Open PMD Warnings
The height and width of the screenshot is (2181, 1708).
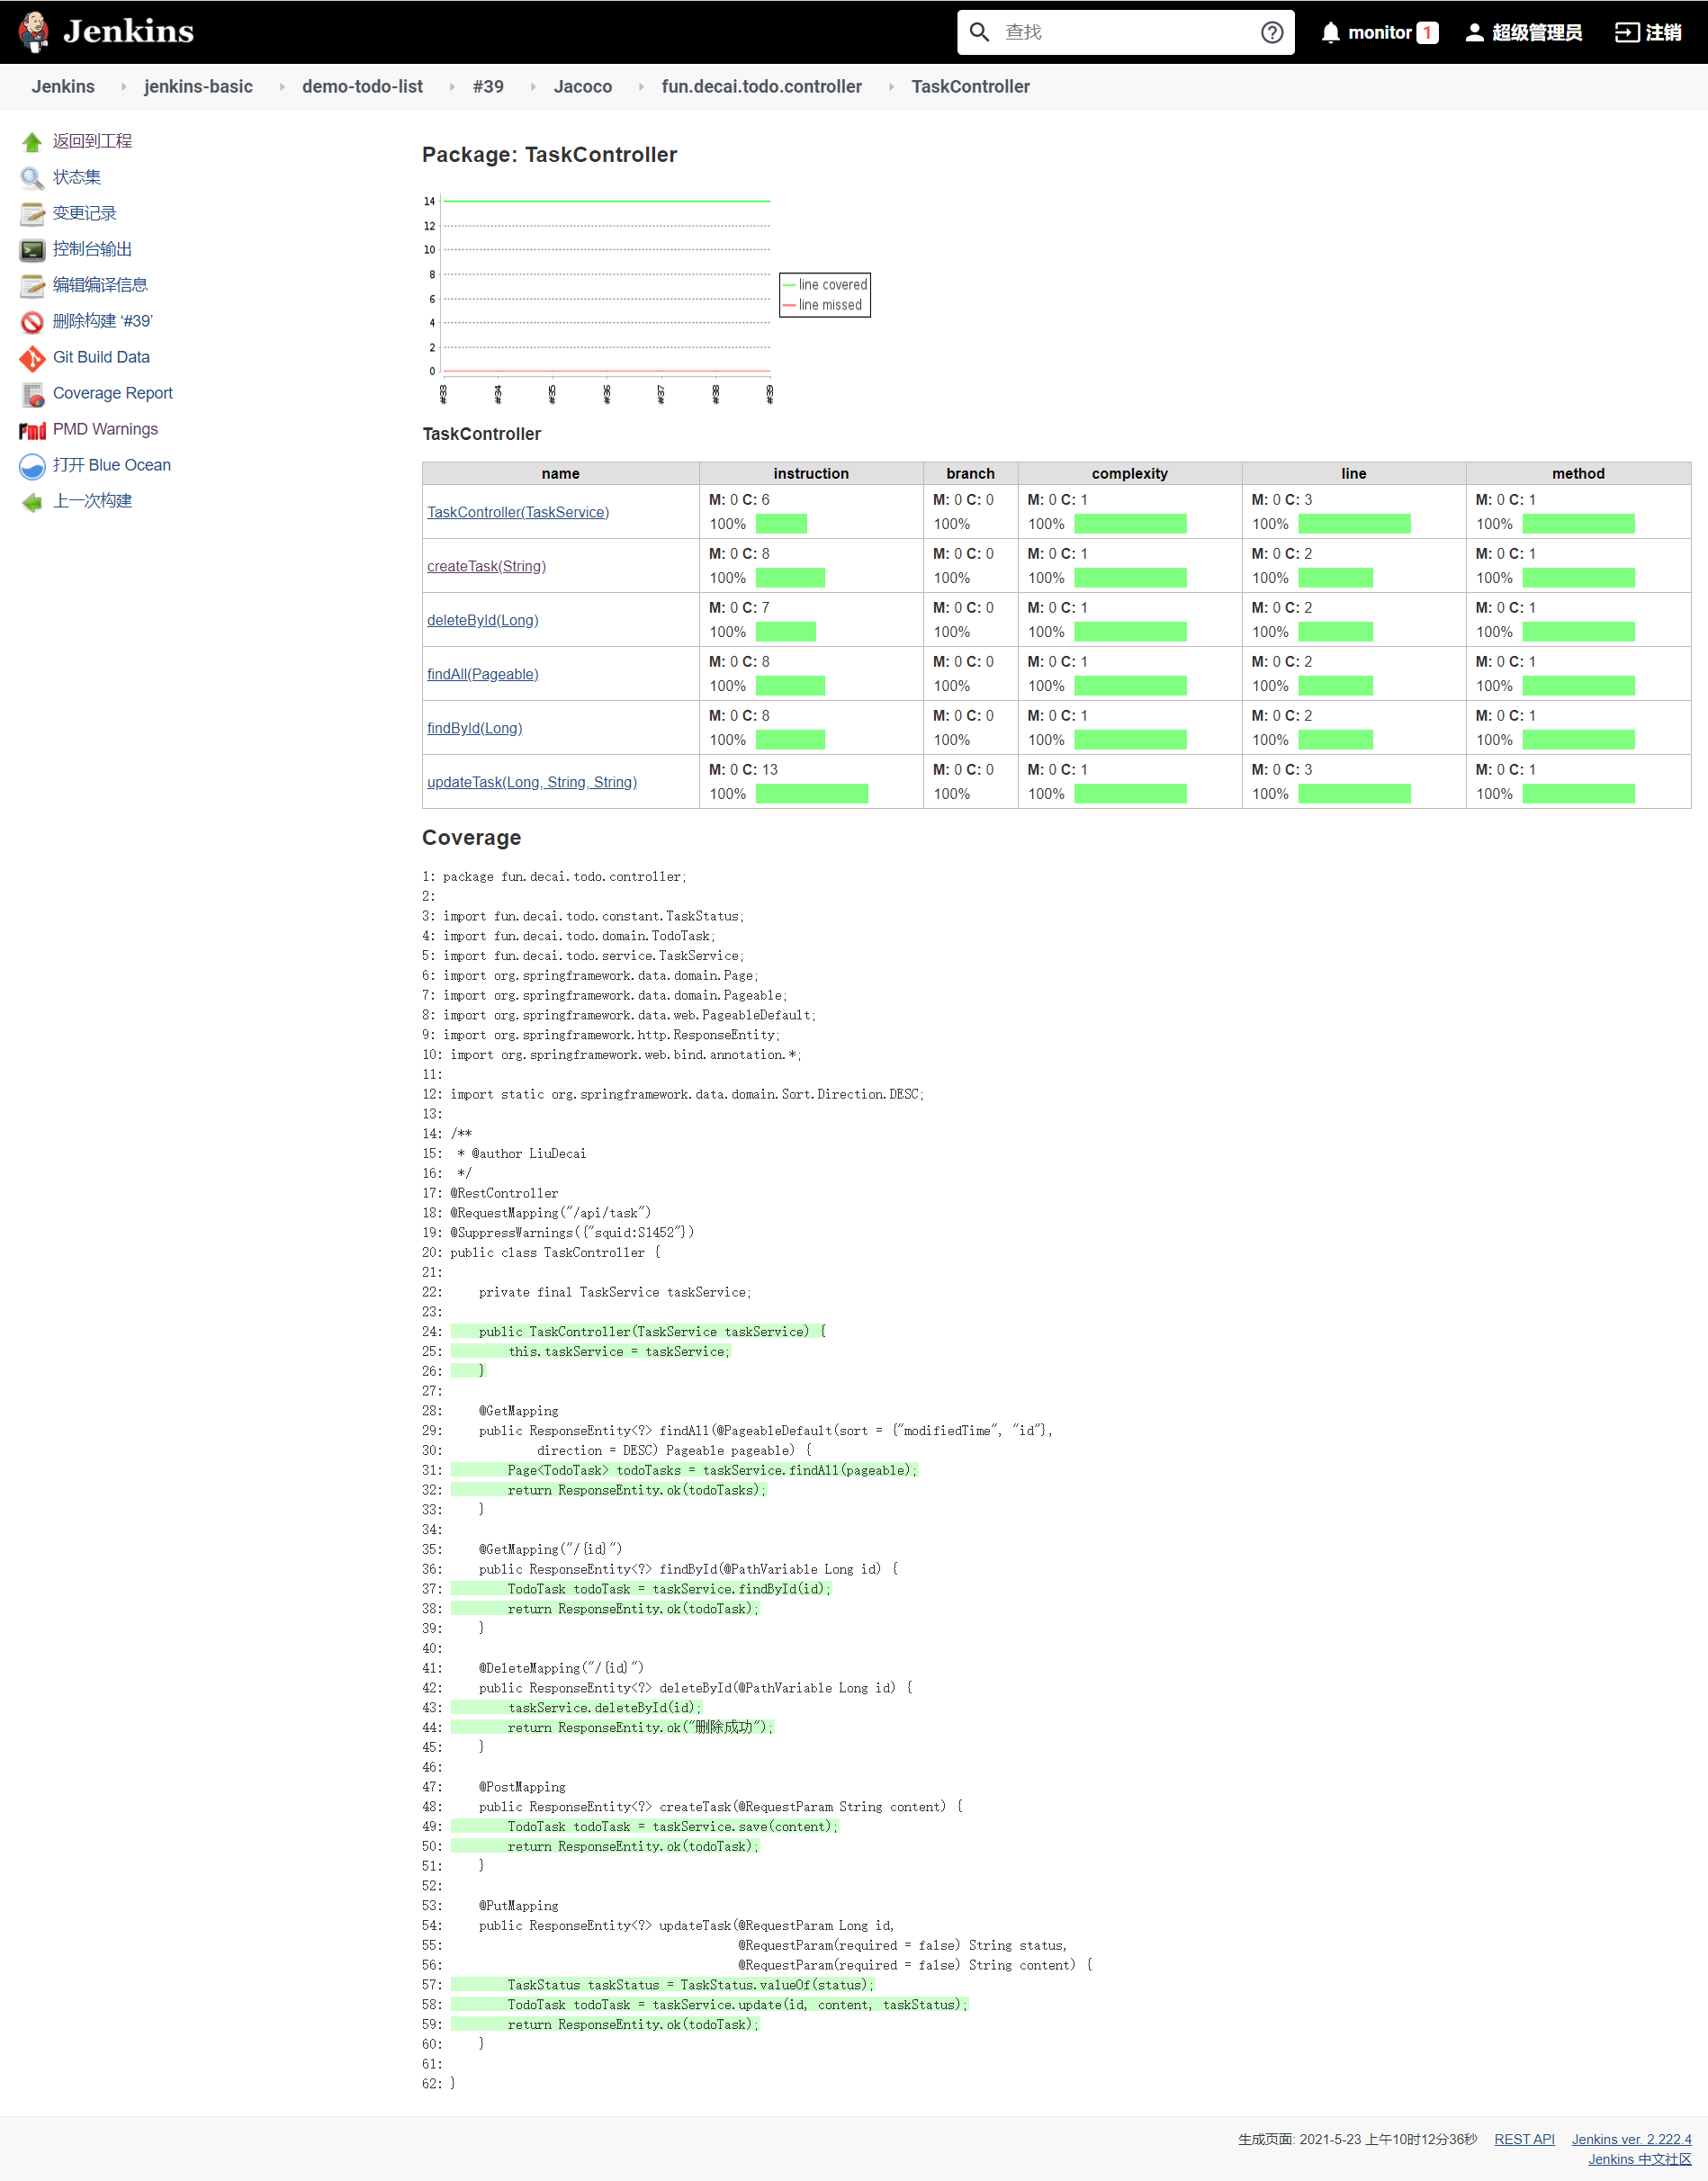click(x=105, y=428)
